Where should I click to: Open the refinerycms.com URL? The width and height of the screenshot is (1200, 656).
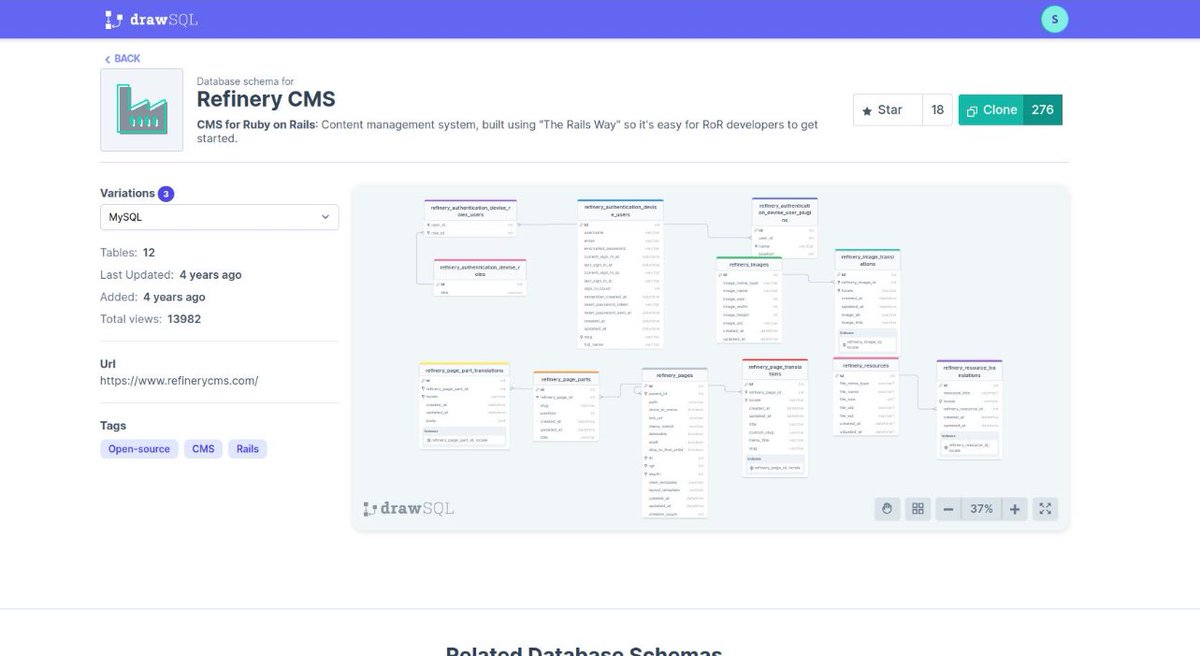click(179, 380)
